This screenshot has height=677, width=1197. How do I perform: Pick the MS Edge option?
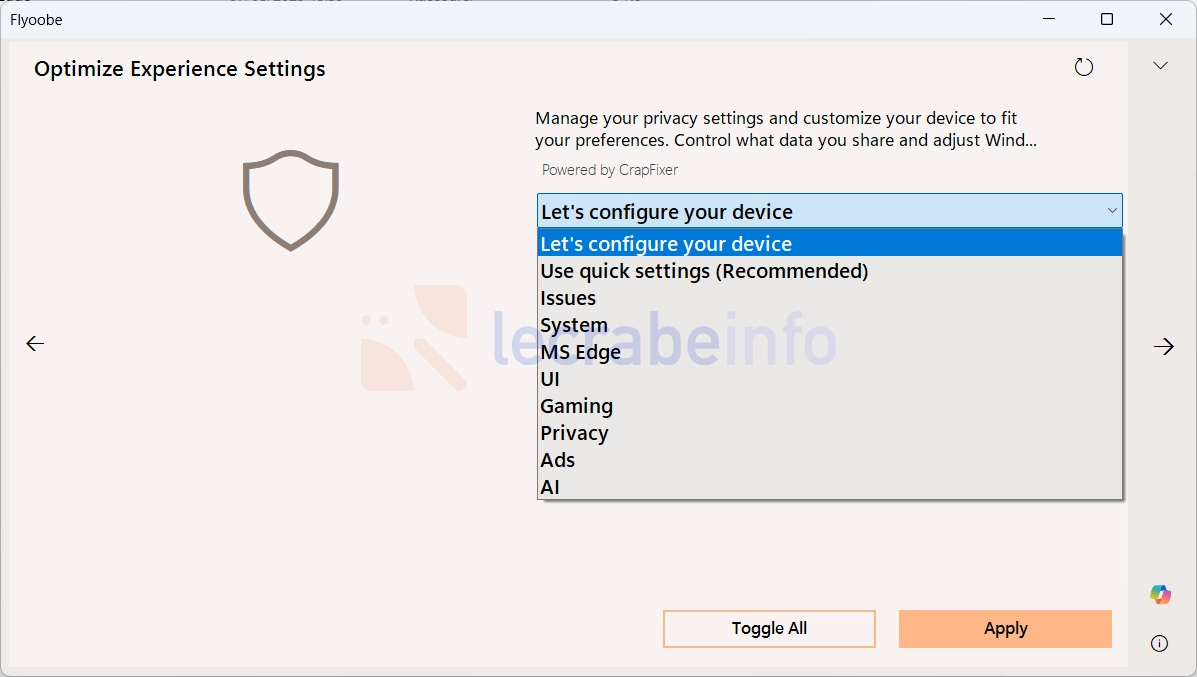(830, 352)
